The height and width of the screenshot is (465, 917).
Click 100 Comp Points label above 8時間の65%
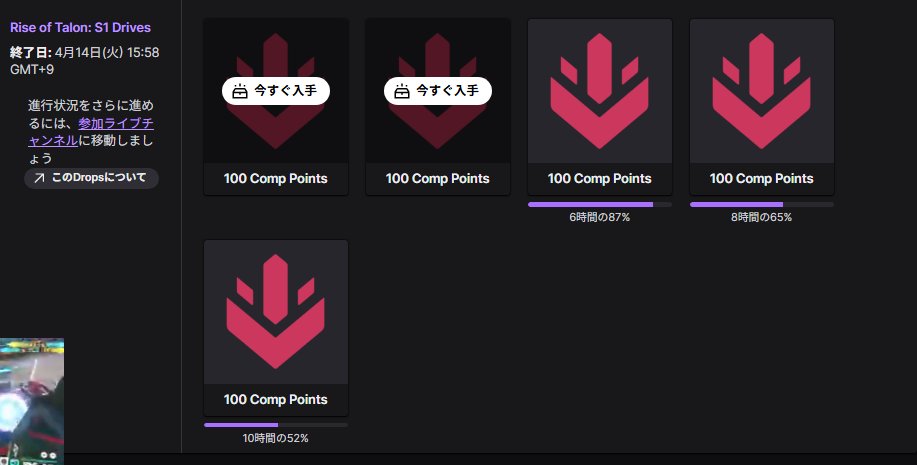point(761,178)
